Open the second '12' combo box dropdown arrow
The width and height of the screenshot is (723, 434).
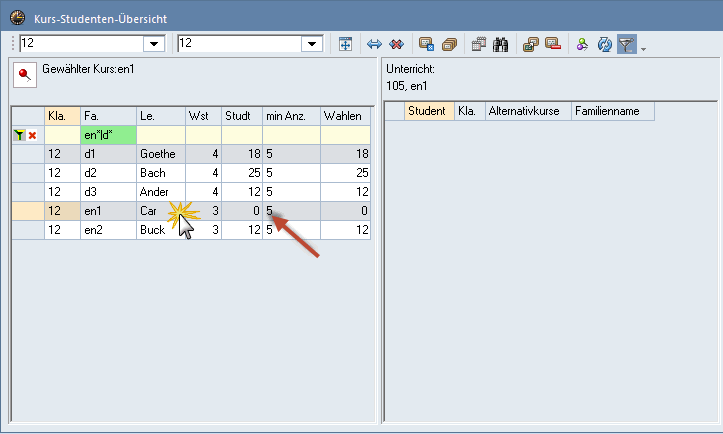(x=312, y=44)
